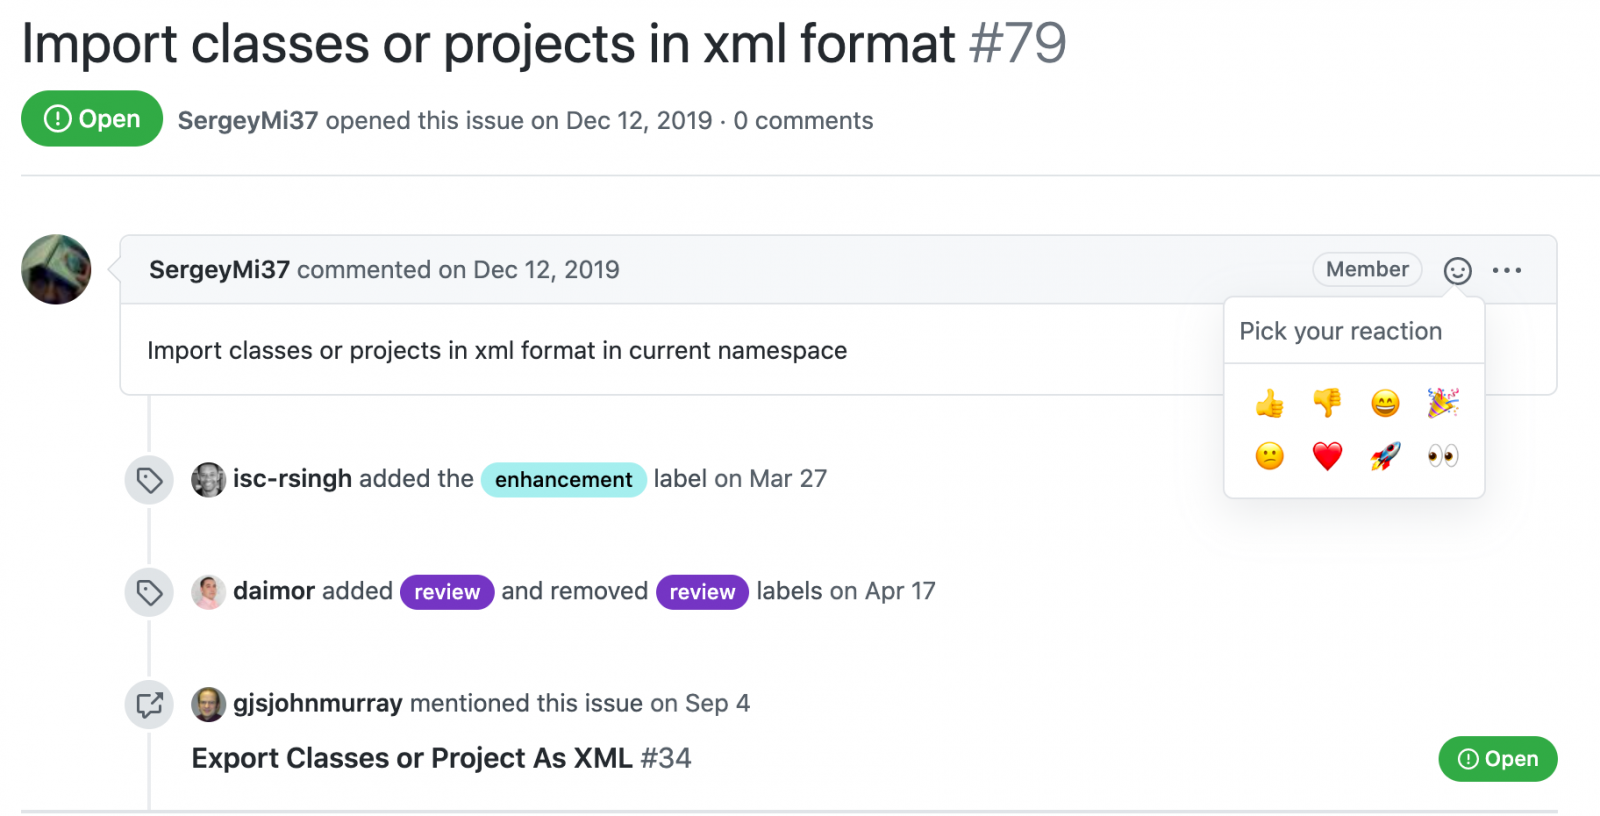Select the confused face reaction
This screenshot has height=816, width=1600.
(x=1269, y=456)
